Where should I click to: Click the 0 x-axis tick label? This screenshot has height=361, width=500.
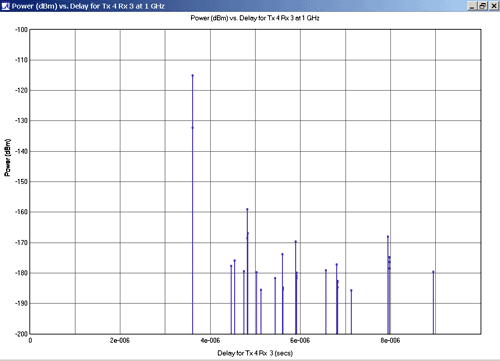click(30, 340)
